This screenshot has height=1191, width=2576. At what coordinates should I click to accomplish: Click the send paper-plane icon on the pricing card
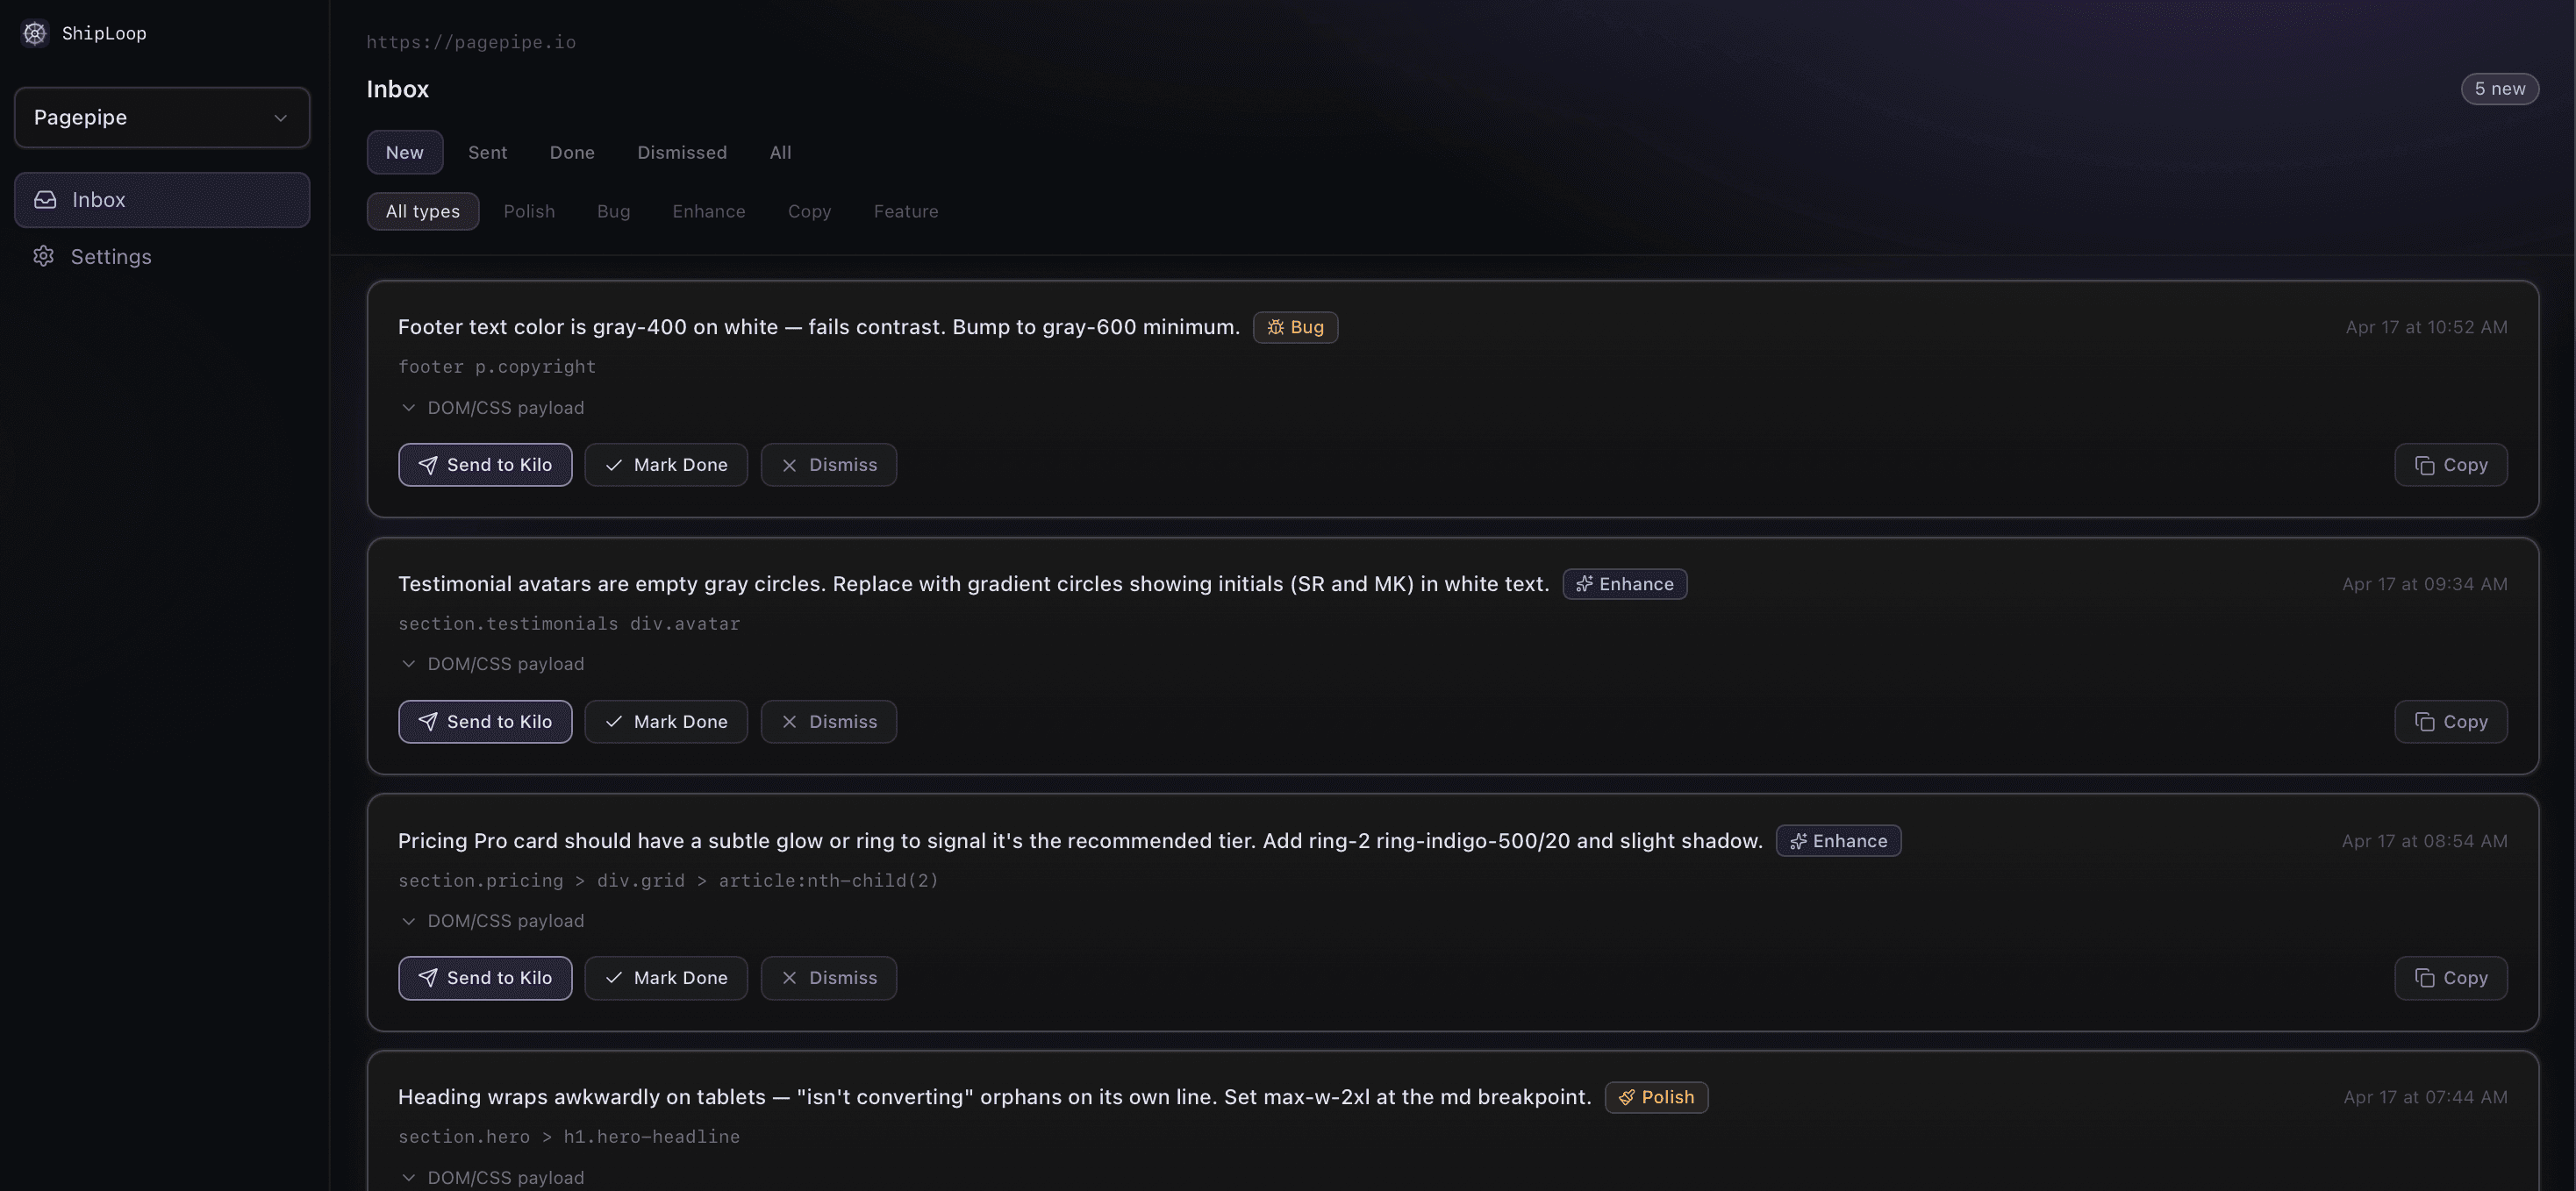(x=430, y=978)
